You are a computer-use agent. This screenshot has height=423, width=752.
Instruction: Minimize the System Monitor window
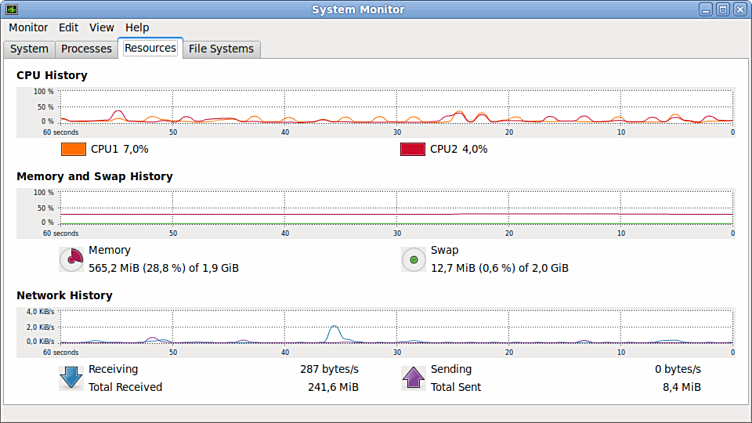click(x=706, y=9)
